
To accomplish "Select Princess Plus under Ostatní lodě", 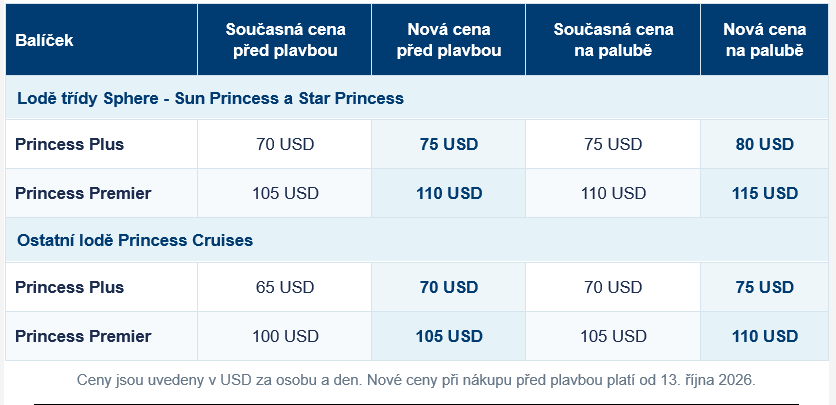I will pos(69,287).
